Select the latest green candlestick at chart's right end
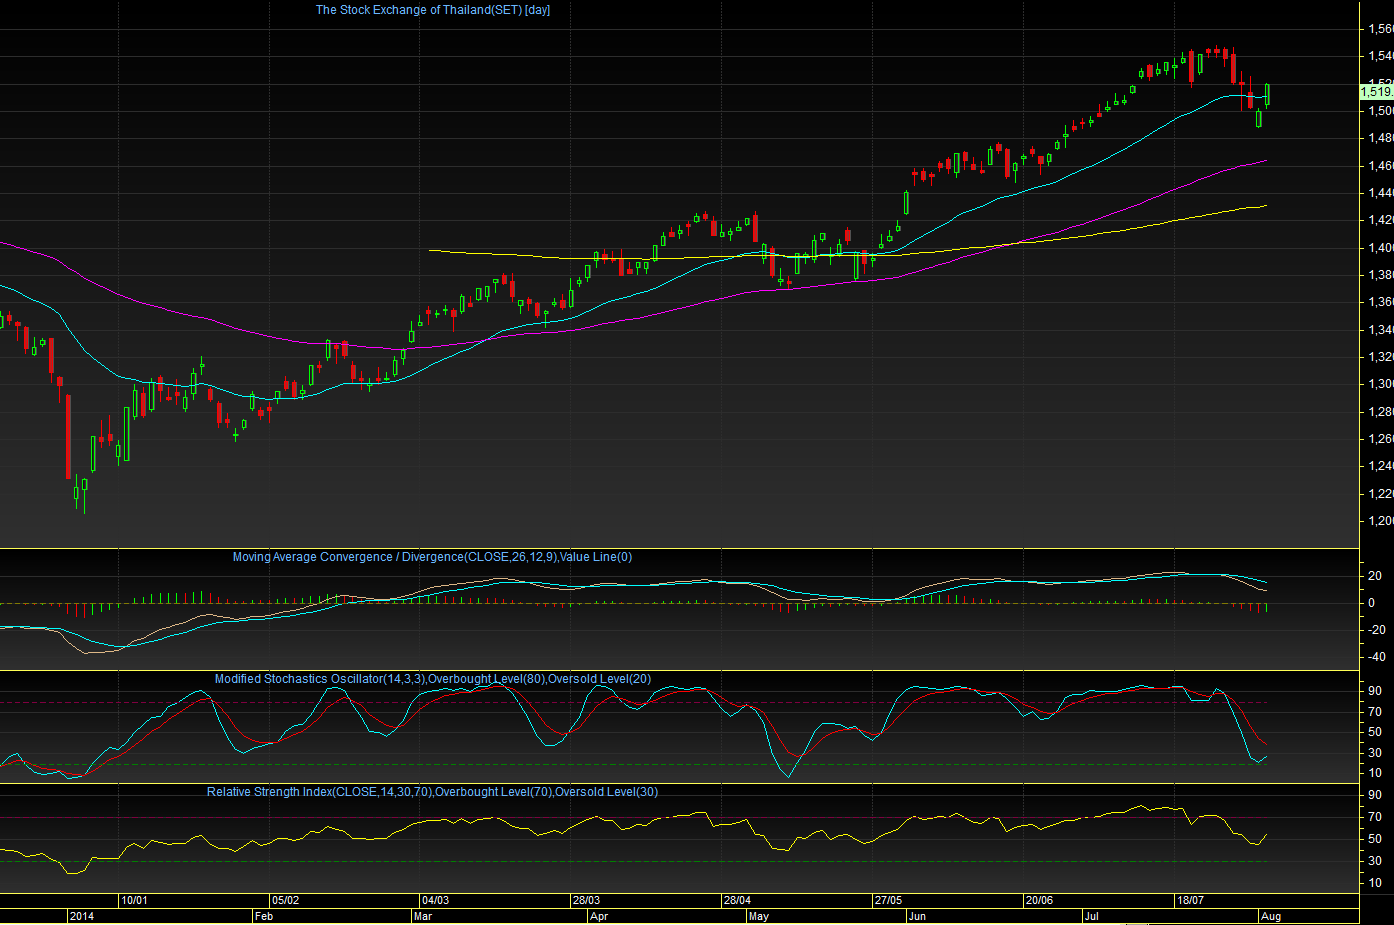 coord(1267,95)
